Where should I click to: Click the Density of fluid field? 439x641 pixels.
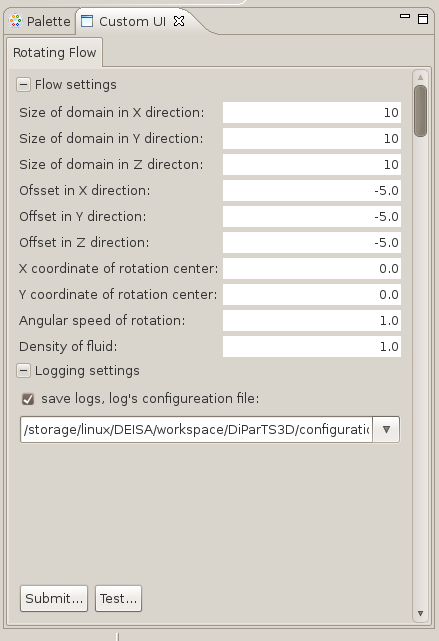311,347
